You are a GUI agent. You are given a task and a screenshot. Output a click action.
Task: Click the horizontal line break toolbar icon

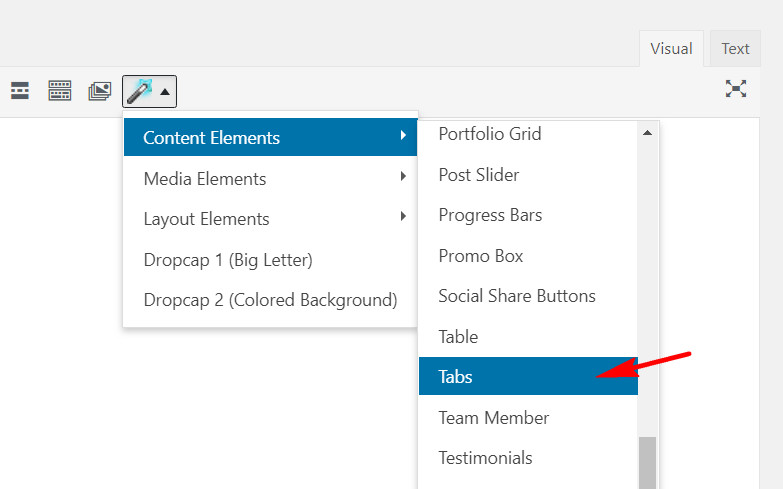pos(20,91)
